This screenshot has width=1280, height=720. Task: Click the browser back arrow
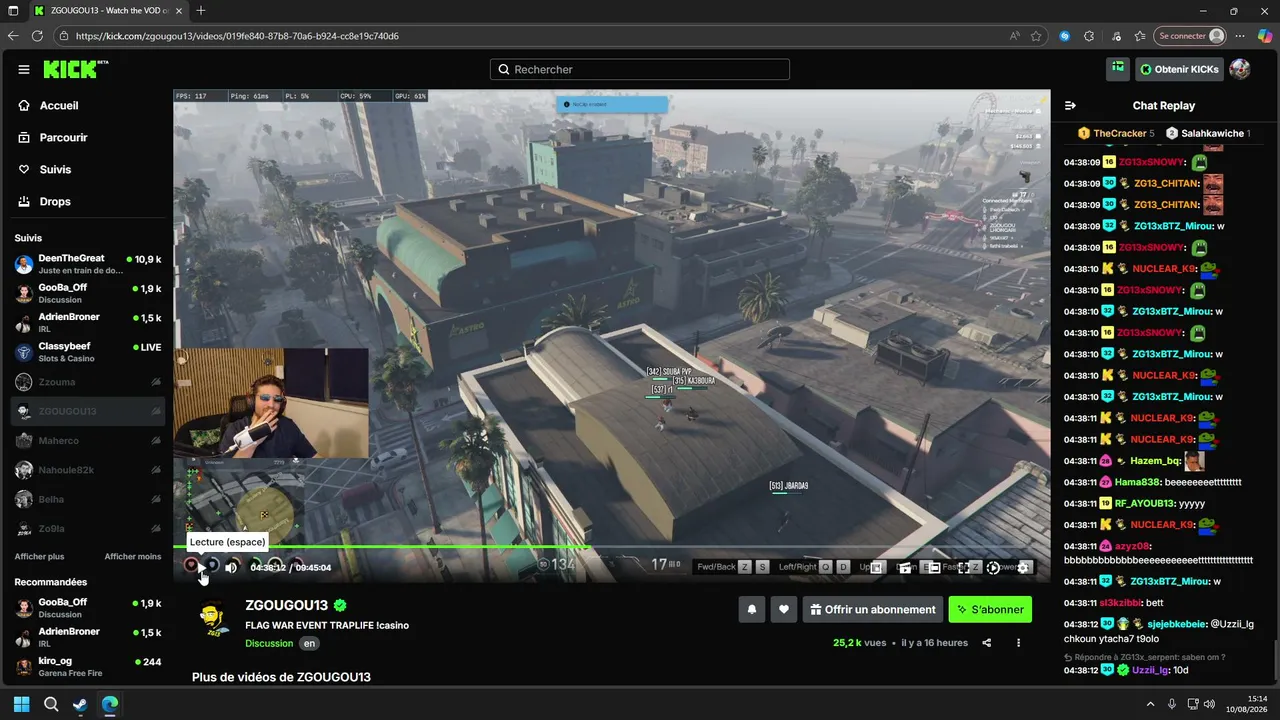tap(14, 36)
